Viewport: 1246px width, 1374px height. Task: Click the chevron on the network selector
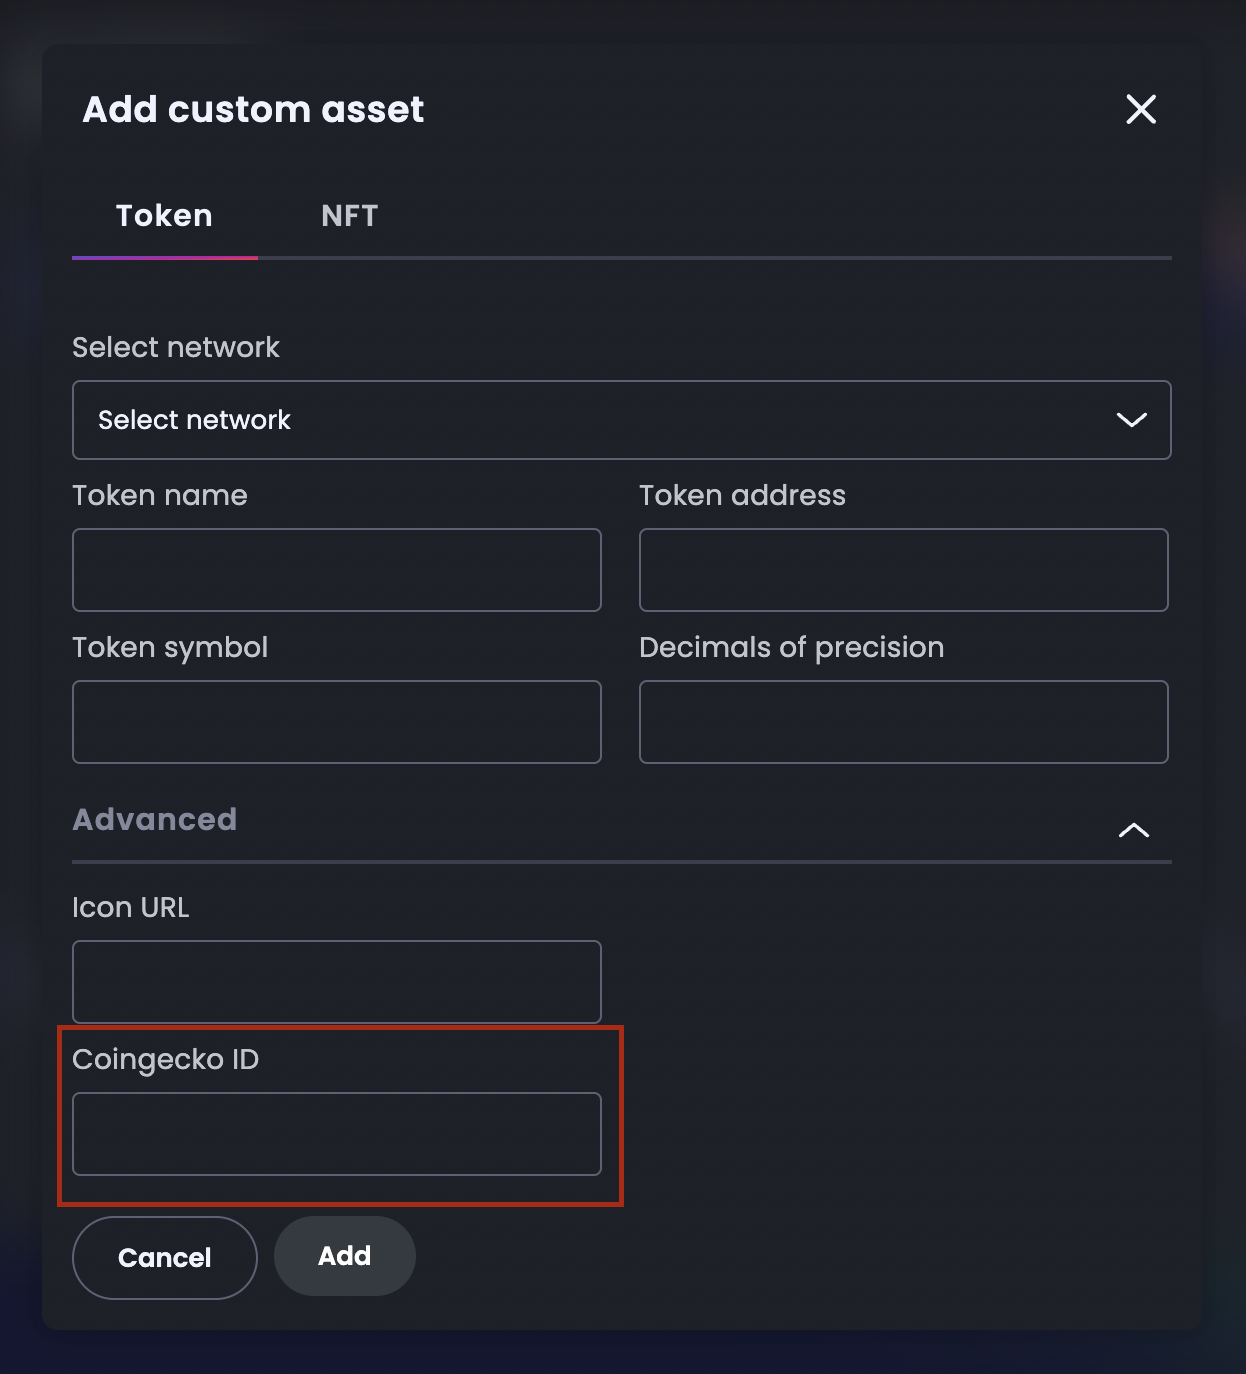(x=1131, y=420)
